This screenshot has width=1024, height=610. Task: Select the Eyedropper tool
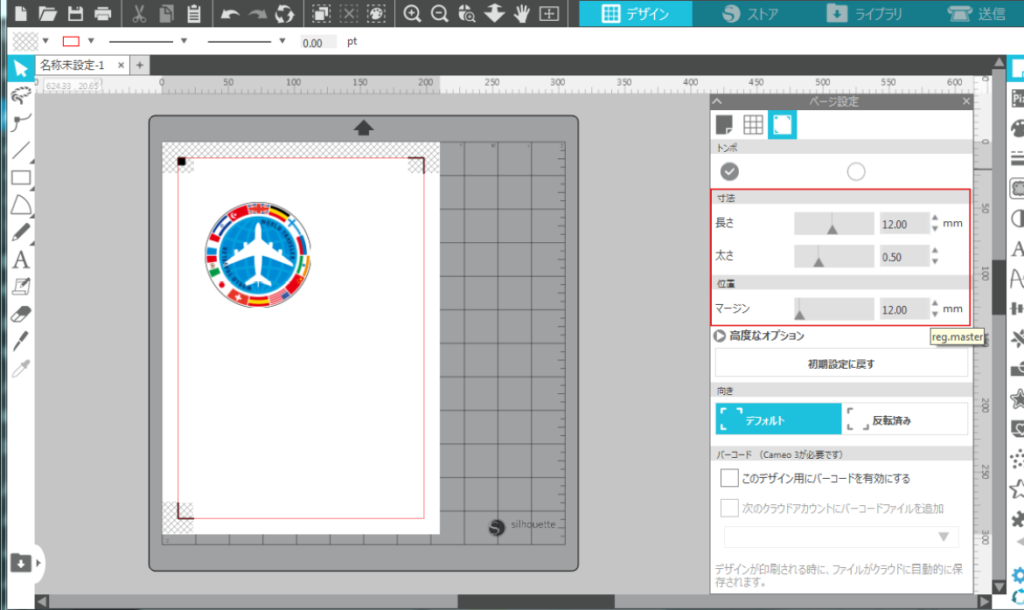(x=21, y=368)
